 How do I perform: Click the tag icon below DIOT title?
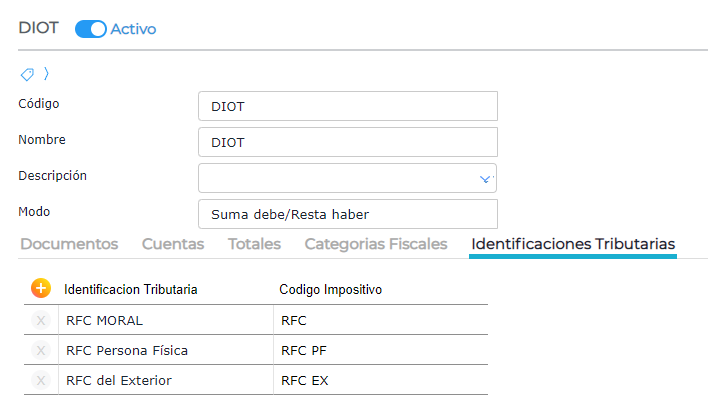pos(27,74)
